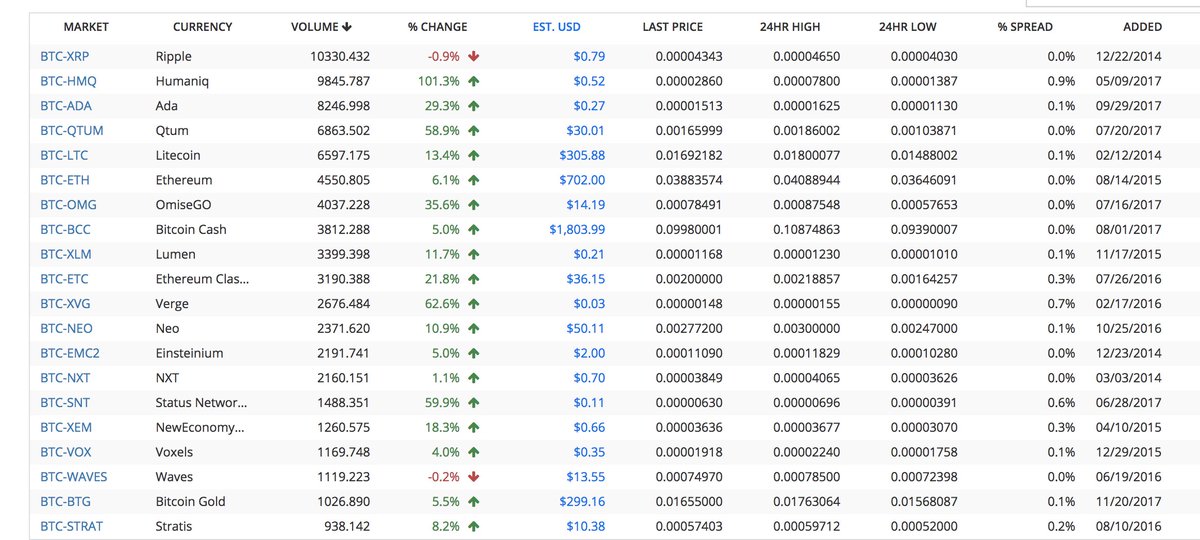The image size is (1200, 540).
Task: Click the green up arrow in Qtum row
Action: 473,131
